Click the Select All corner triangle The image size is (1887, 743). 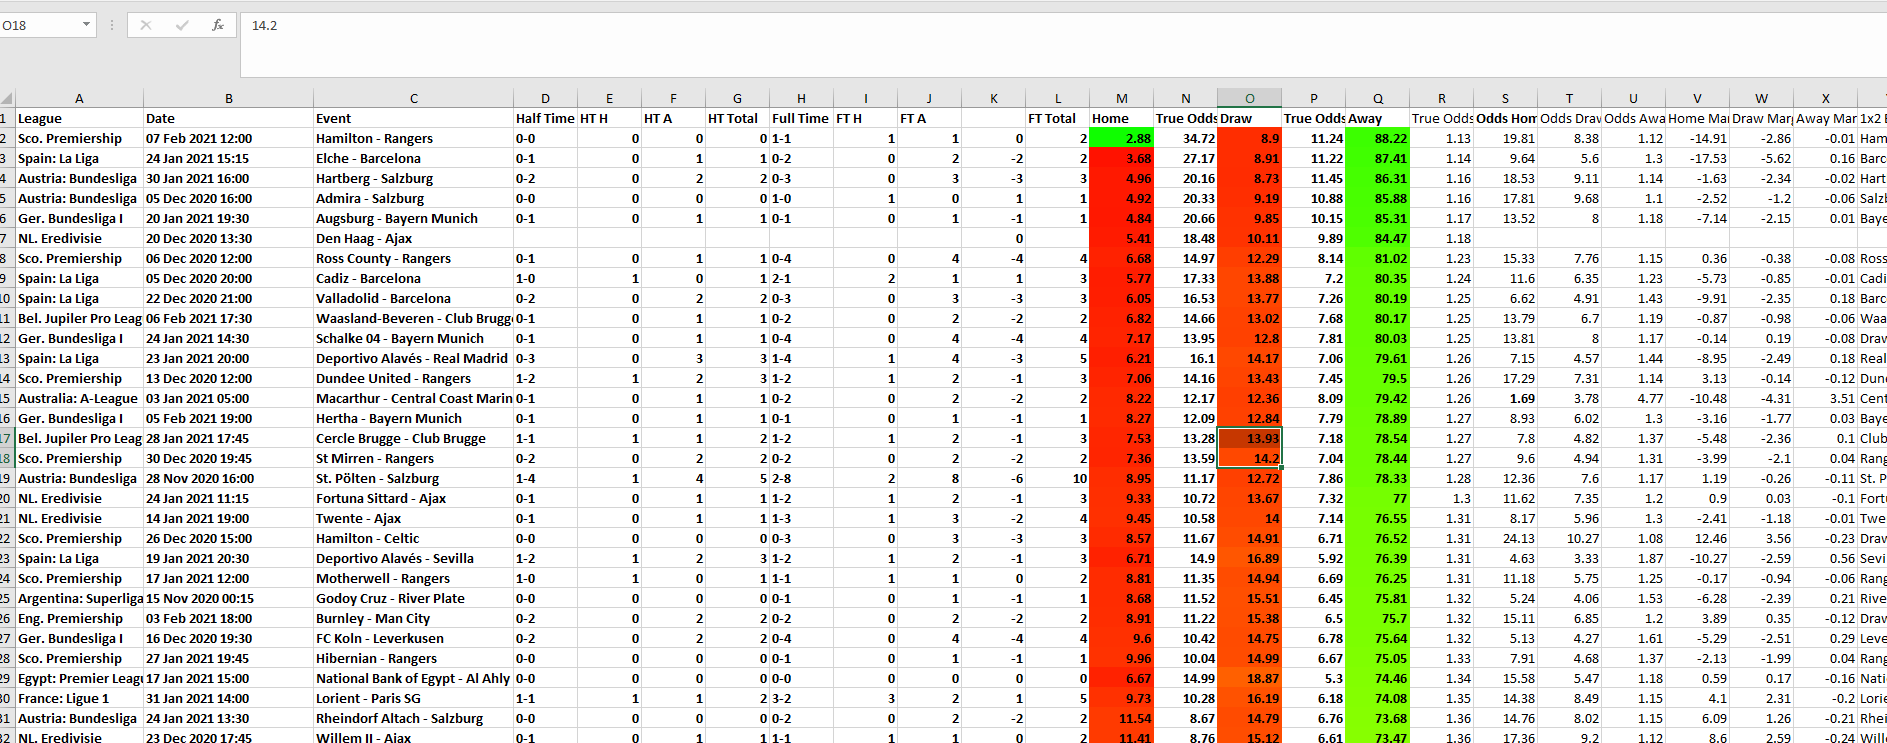pyautogui.click(x=7, y=98)
